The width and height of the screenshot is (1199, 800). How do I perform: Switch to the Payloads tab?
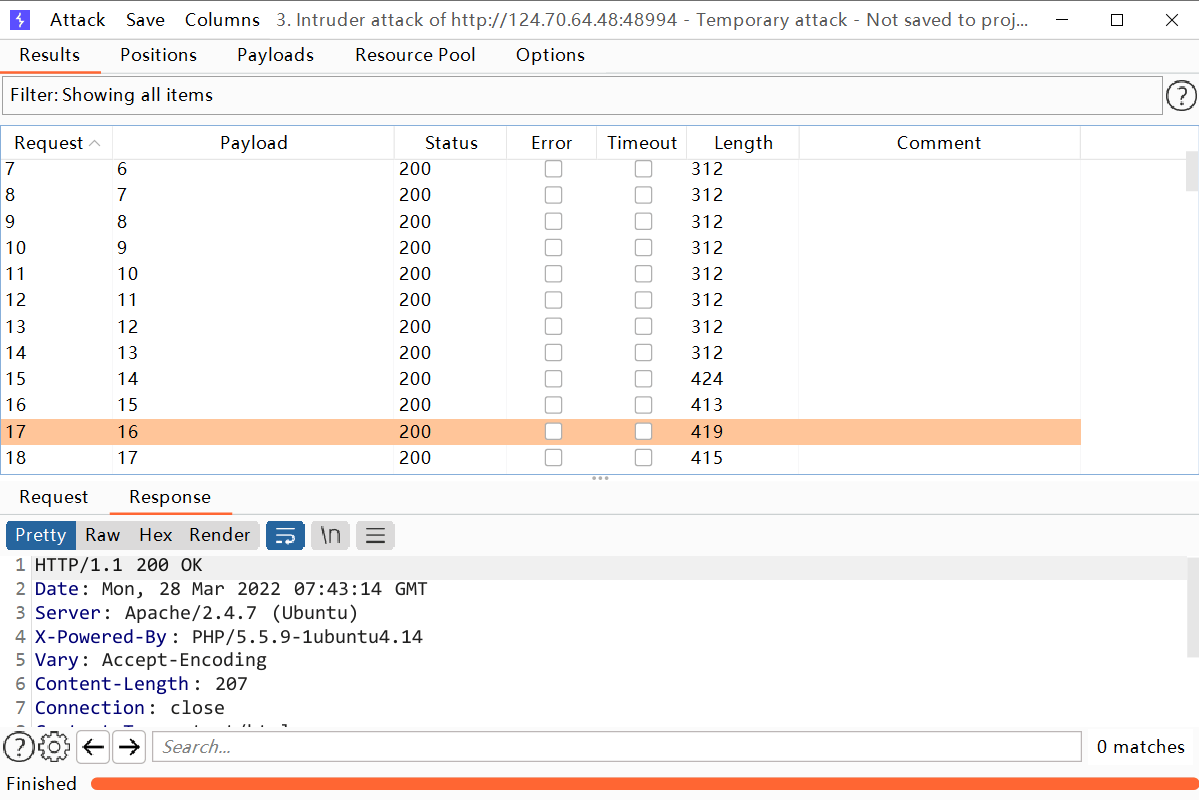(275, 55)
